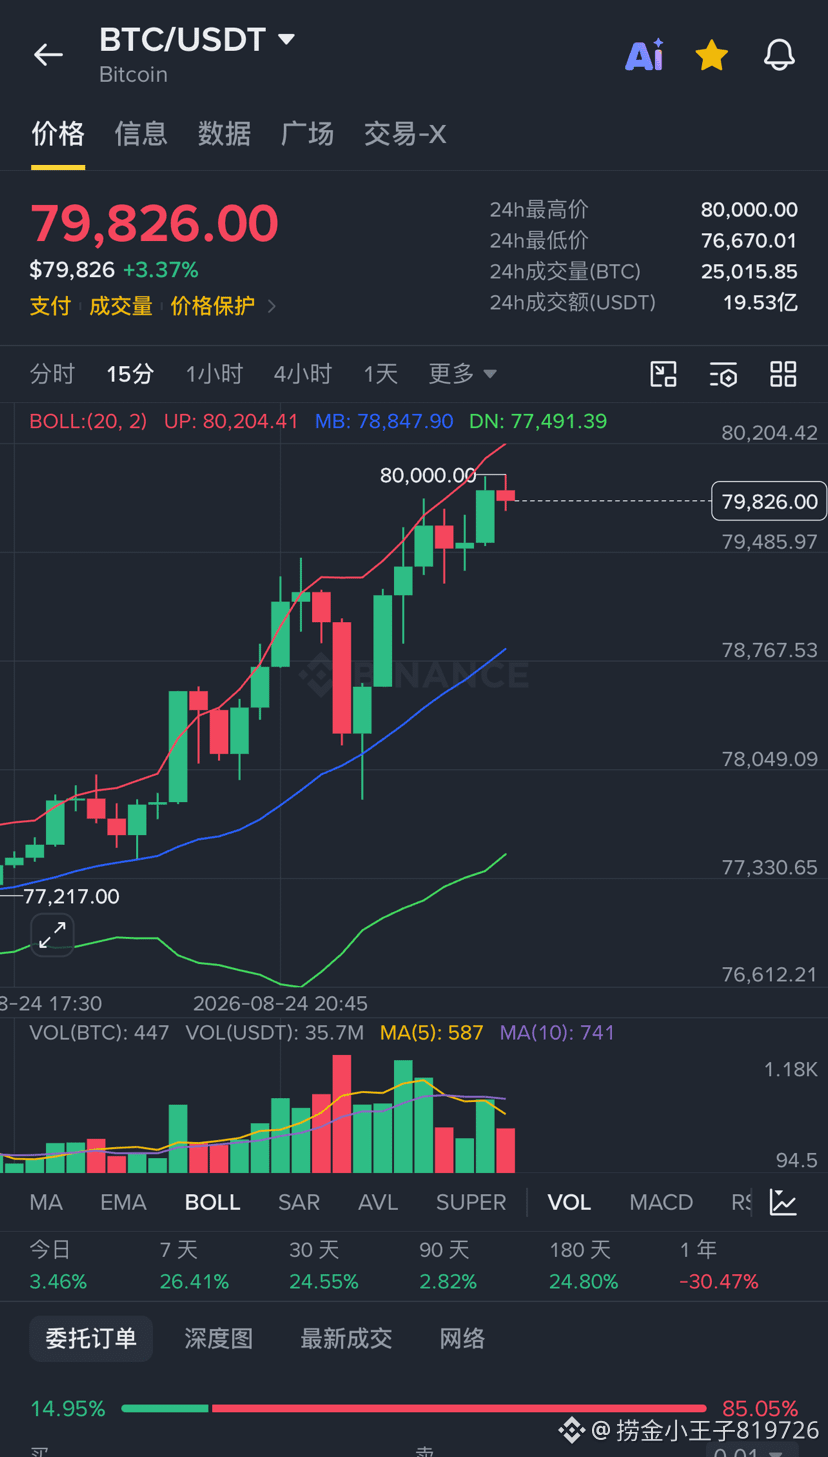Open the chart grid layout icon

point(783,374)
